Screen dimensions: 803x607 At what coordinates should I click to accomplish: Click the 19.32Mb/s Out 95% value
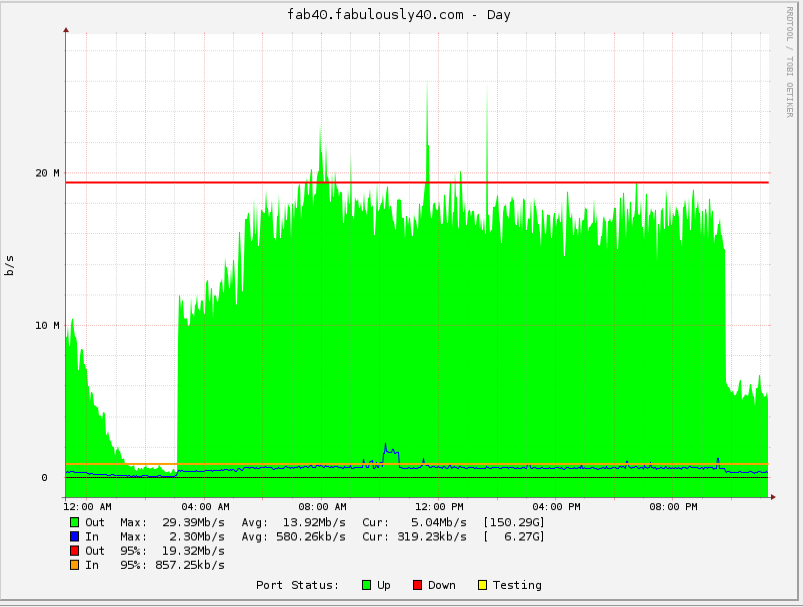[x=194, y=551]
